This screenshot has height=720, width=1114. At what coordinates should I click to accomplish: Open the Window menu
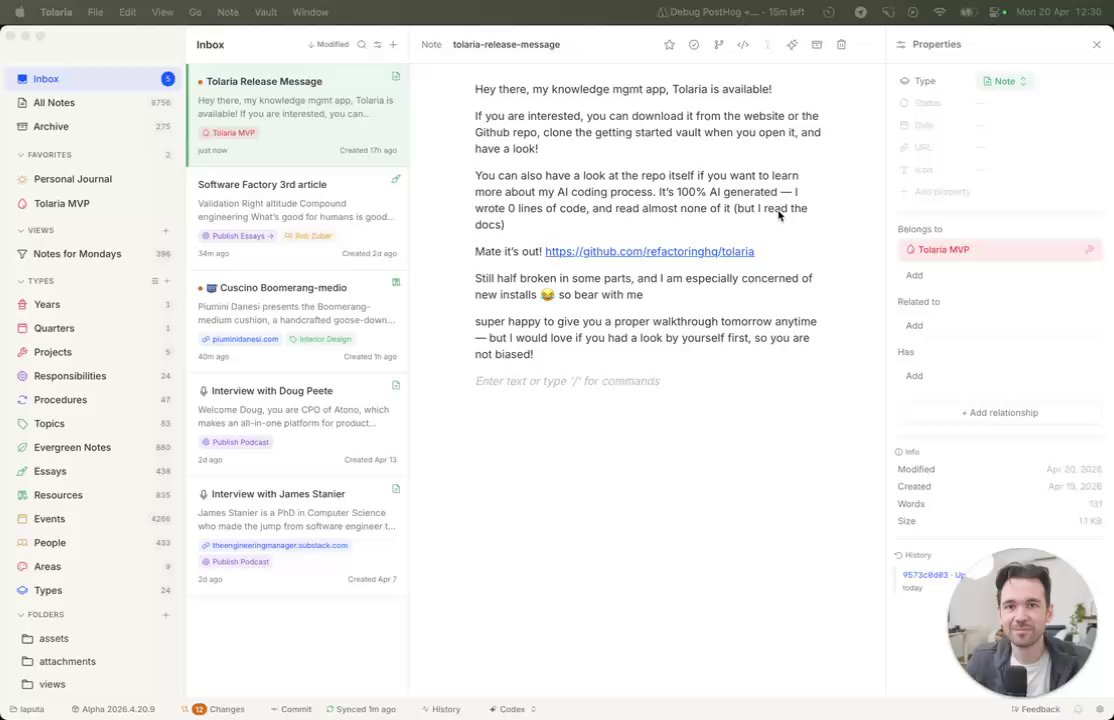pos(310,12)
